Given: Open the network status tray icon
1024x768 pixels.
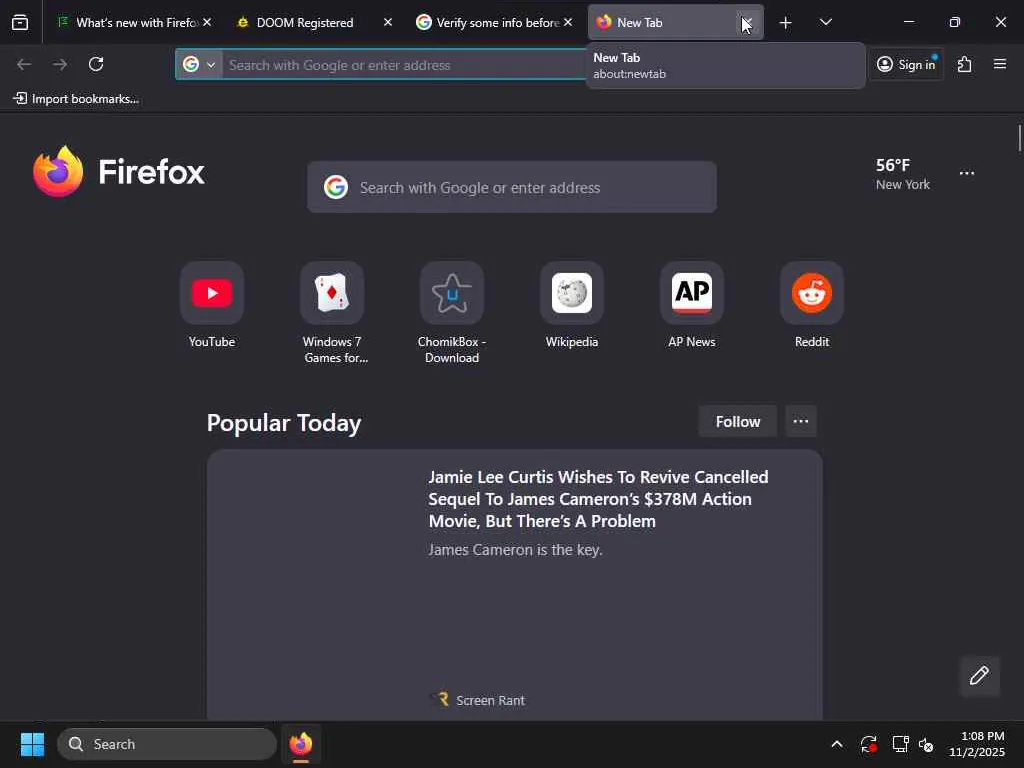Looking at the screenshot, I should 901,744.
